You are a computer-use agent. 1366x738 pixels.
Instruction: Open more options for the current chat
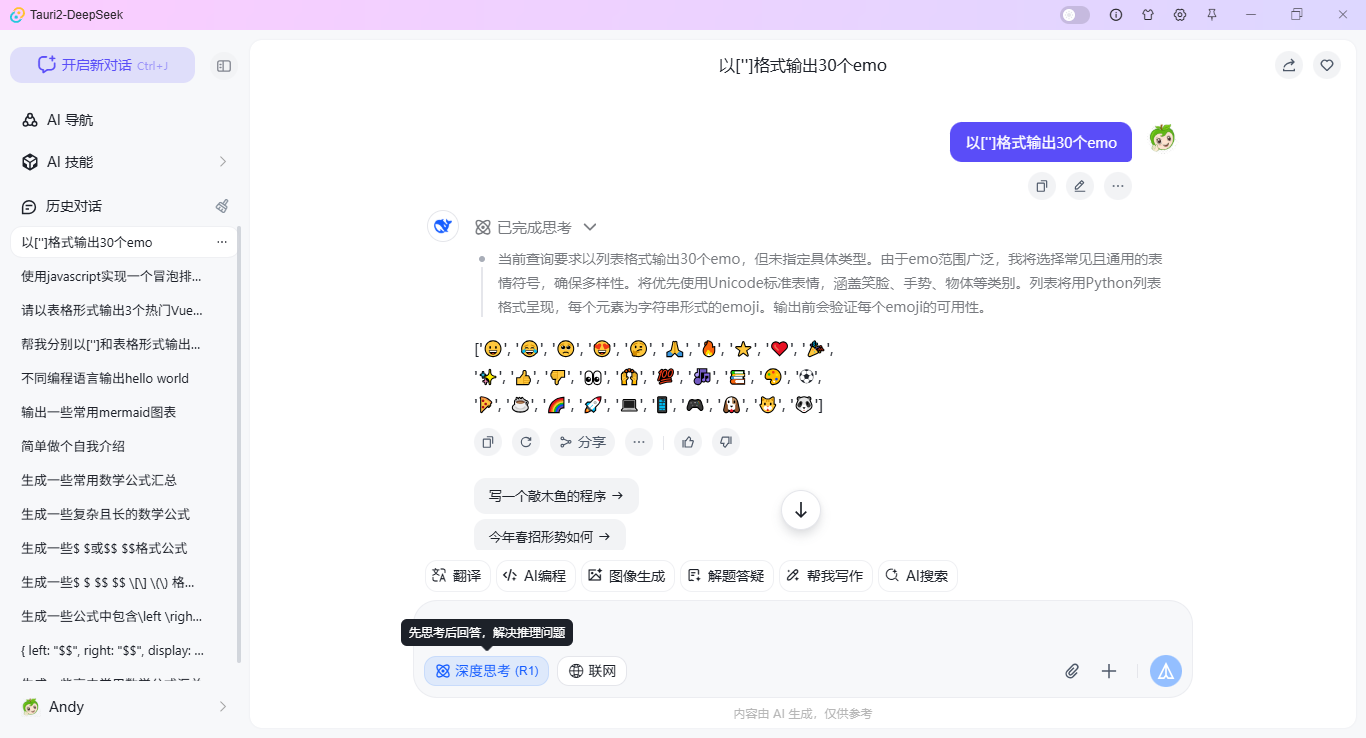click(222, 242)
